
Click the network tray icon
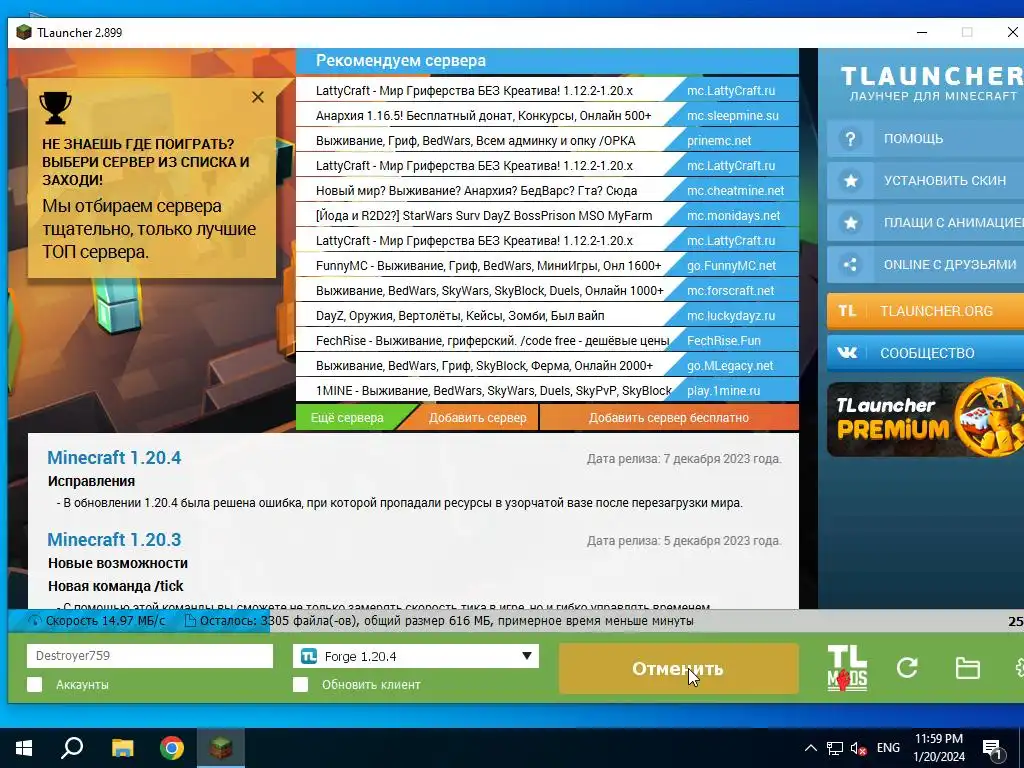click(835, 748)
